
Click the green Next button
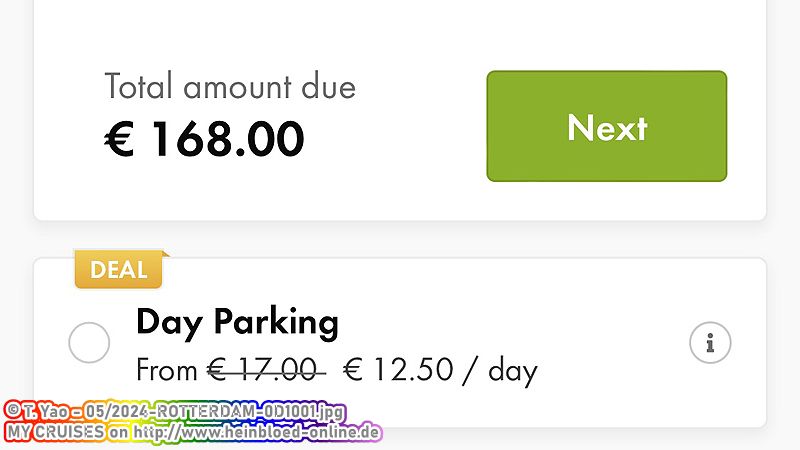coord(607,126)
